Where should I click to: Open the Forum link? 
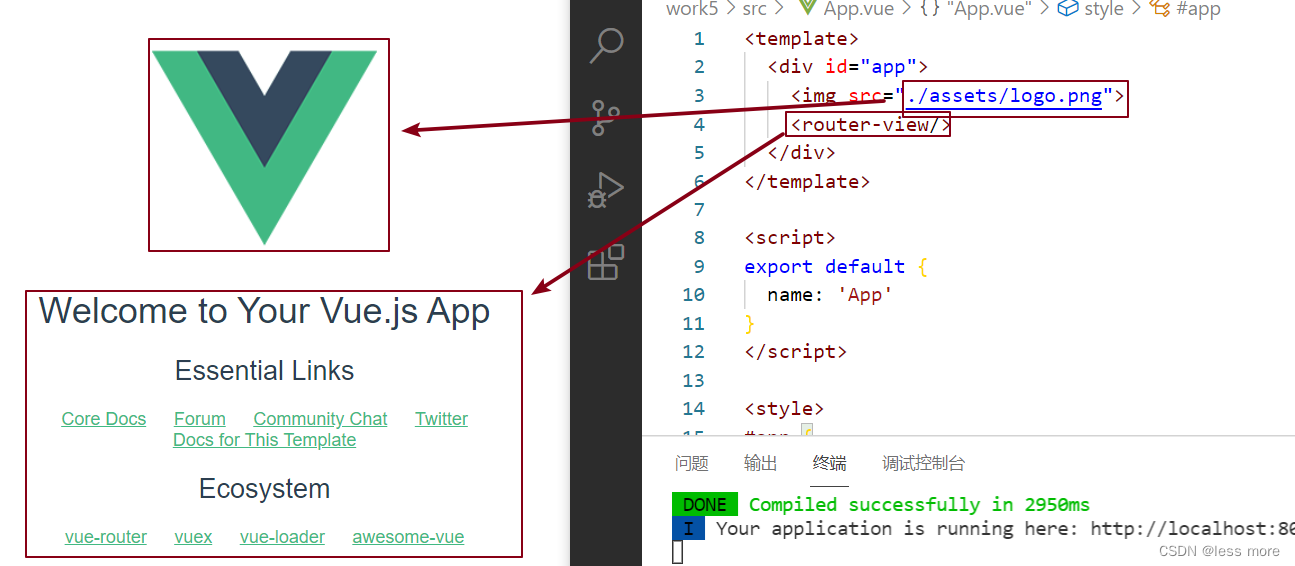[x=200, y=419]
